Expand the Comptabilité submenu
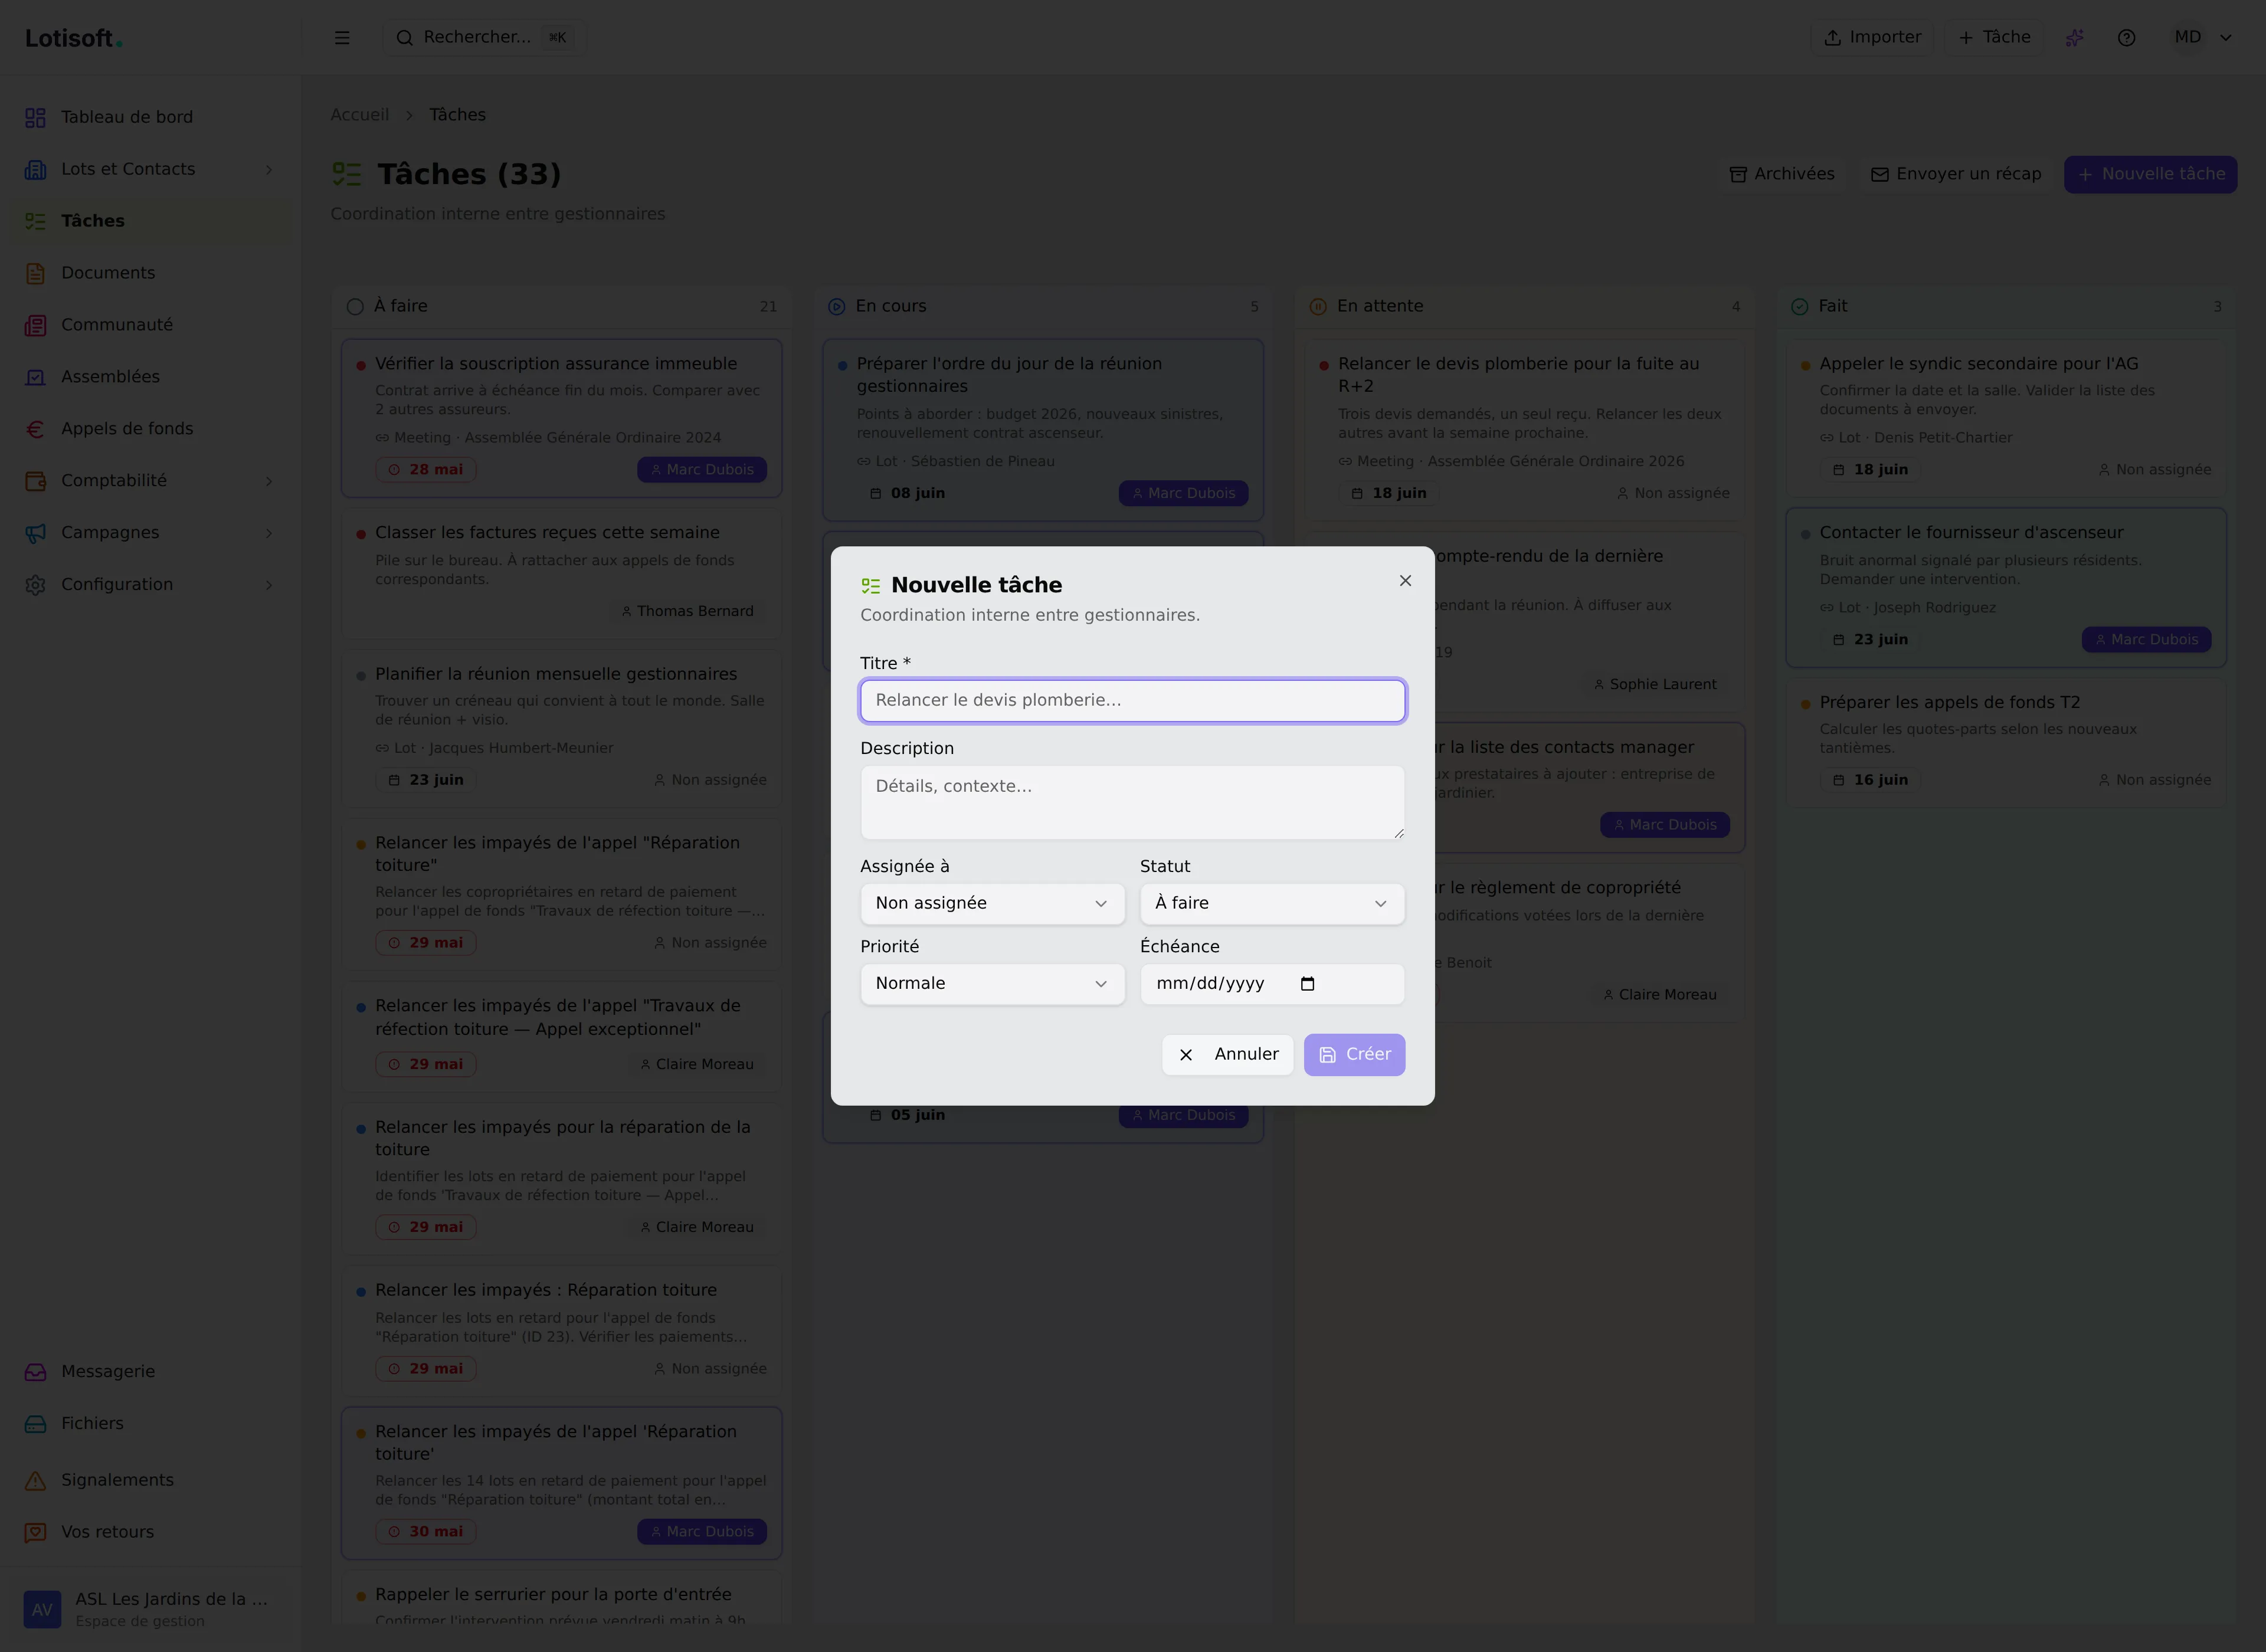Image resolution: width=2266 pixels, height=1652 pixels. pos(268,481)
